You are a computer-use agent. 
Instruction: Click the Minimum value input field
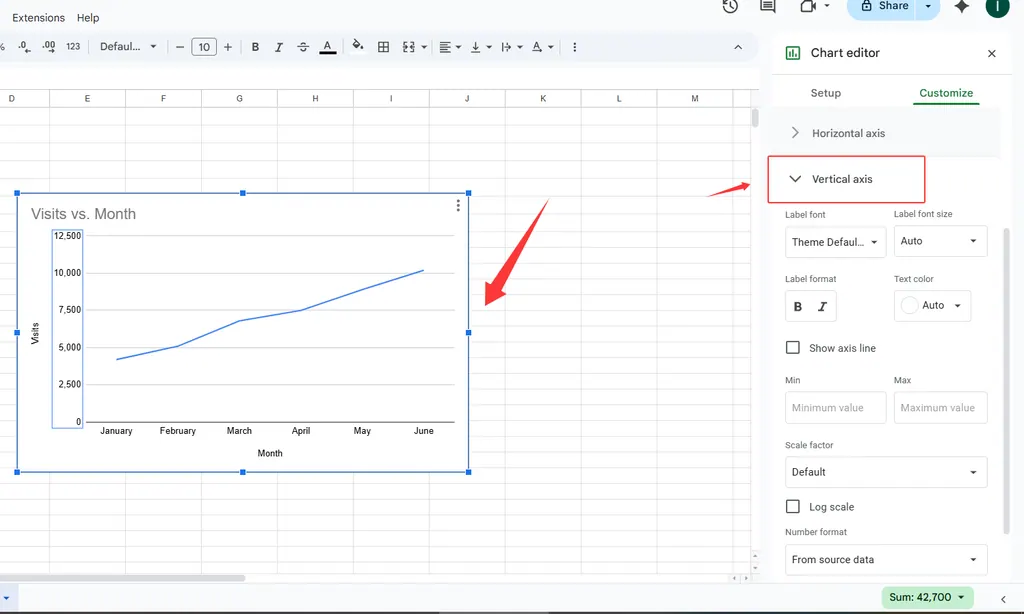click(x=836, y=408)
